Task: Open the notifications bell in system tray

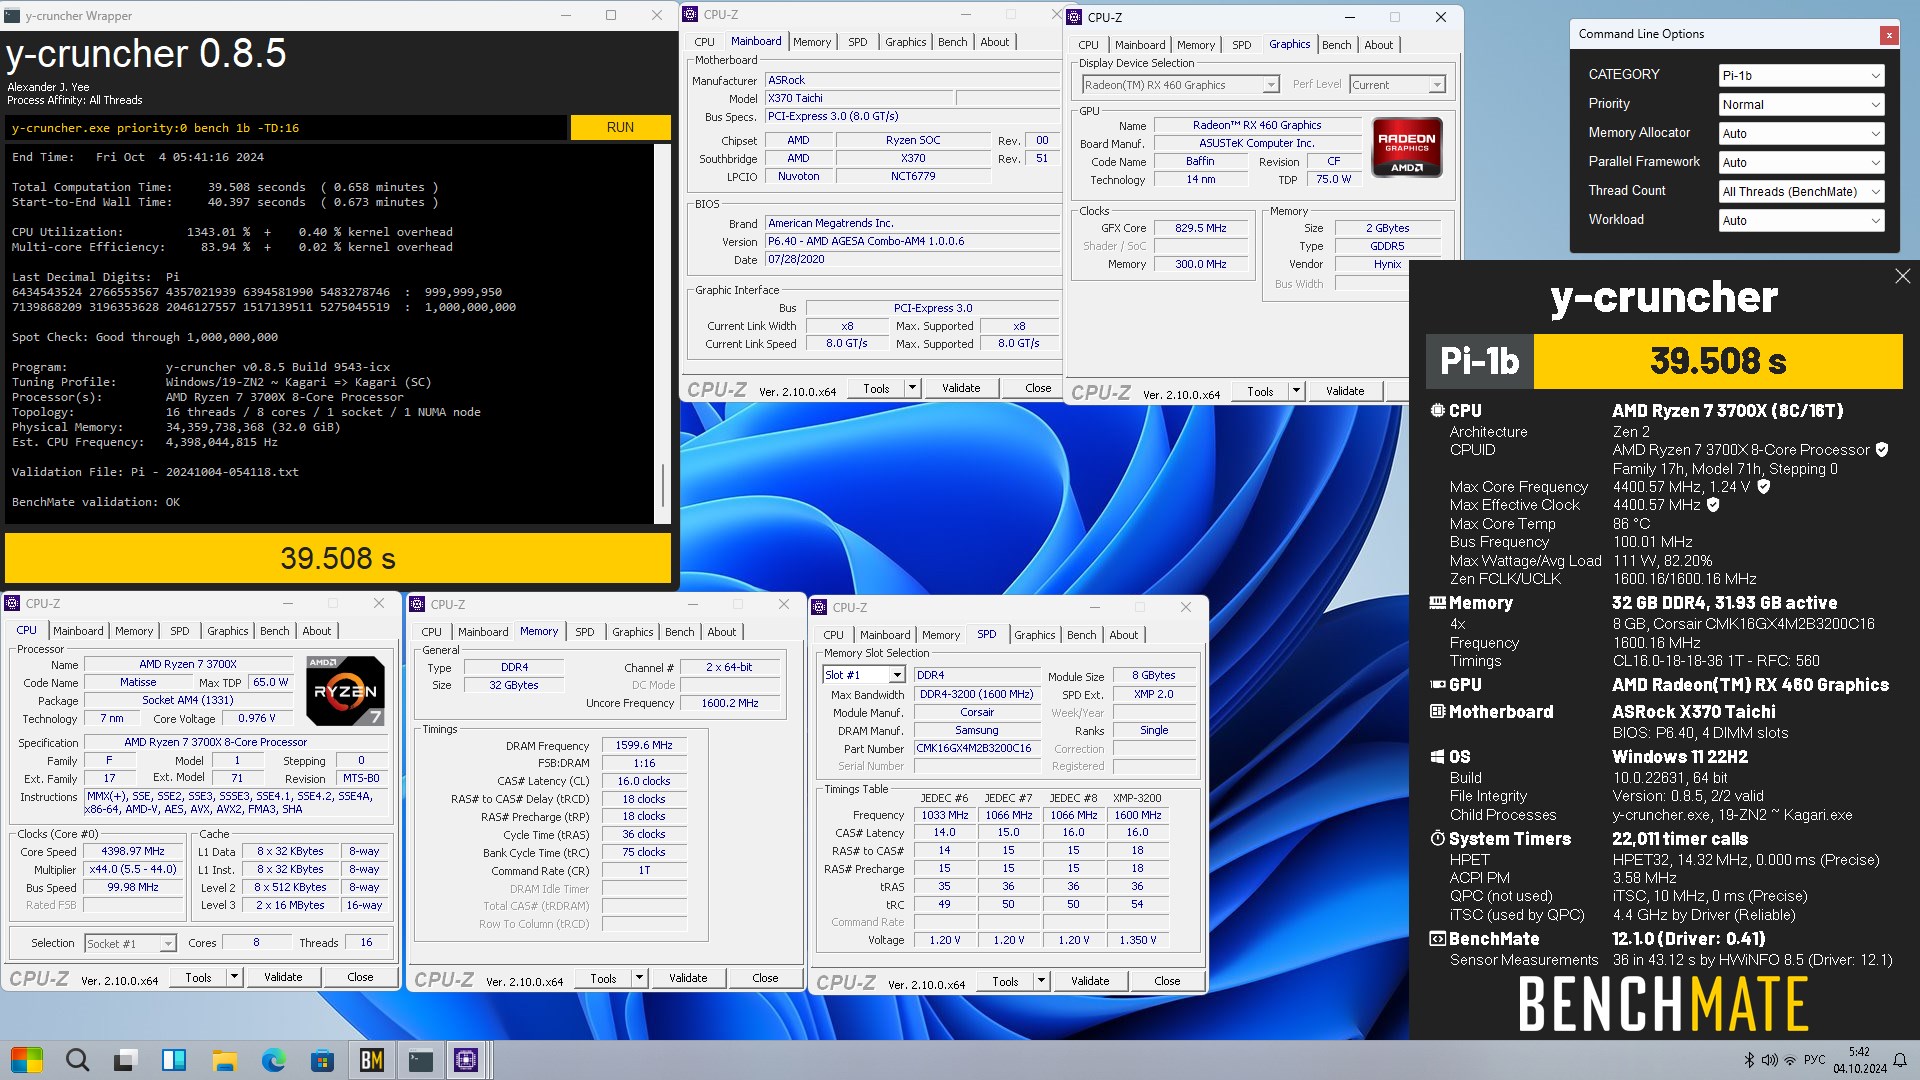Action: (1900, 1060)
